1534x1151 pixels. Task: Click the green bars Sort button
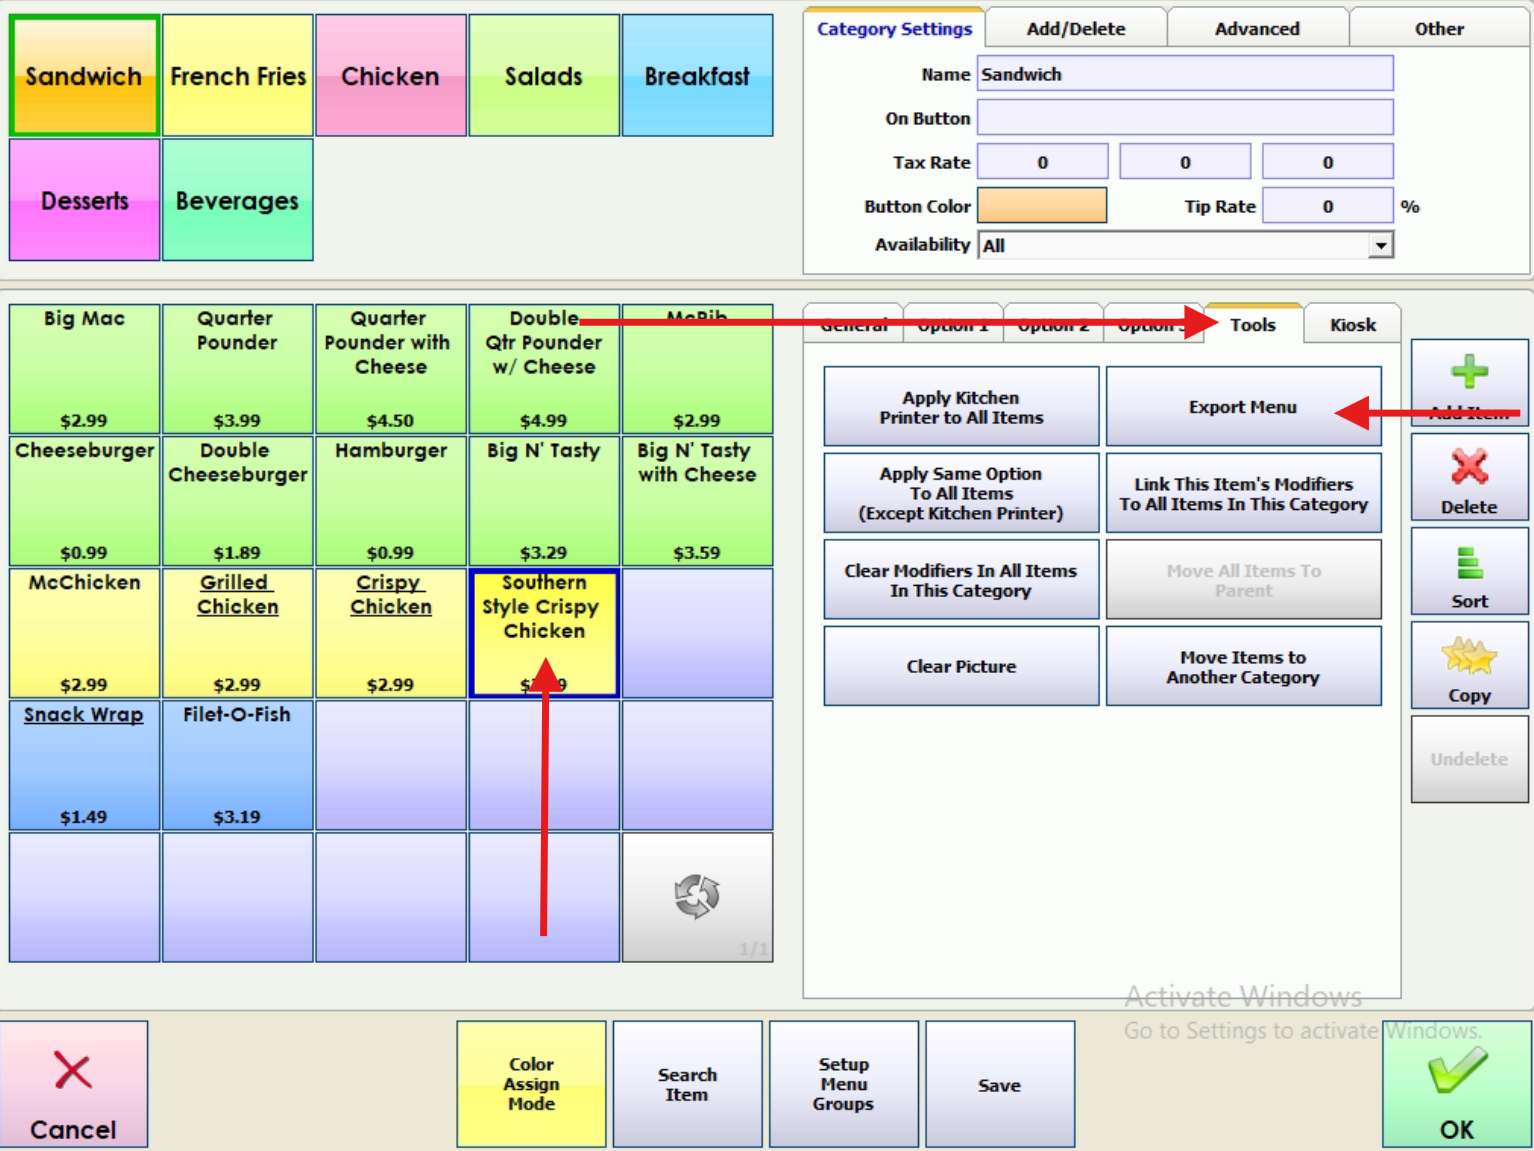pos(1469,572)
